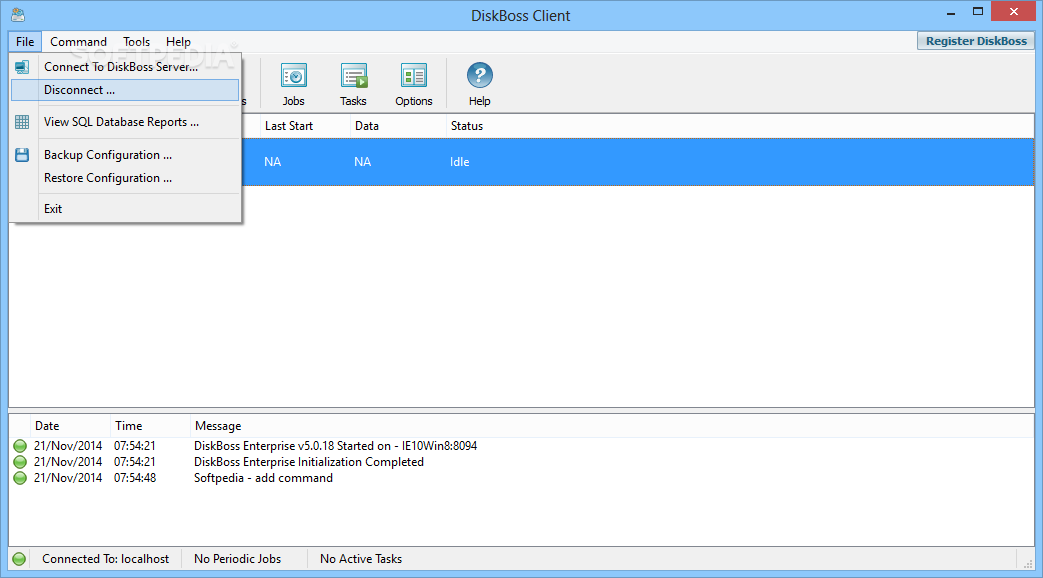The width and height of the screenshot is (1043, 578).
Task: Click the Message column header in log
Action: point(218,426)
